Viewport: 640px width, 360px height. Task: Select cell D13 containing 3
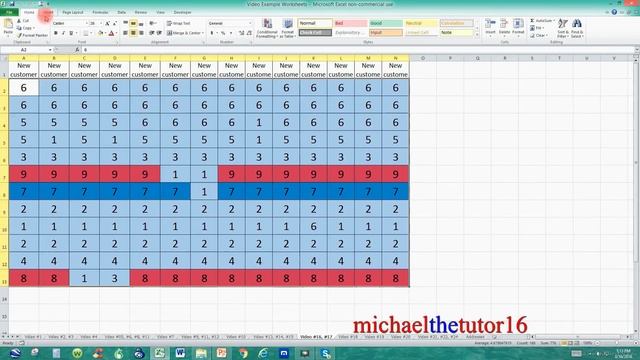115,278
